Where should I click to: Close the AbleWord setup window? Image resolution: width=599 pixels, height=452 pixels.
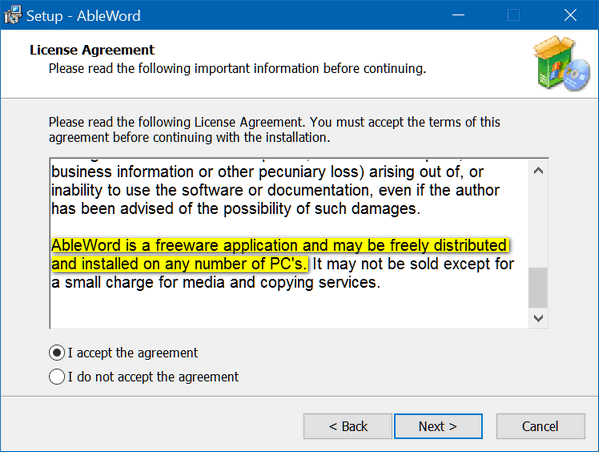(570, 15)
